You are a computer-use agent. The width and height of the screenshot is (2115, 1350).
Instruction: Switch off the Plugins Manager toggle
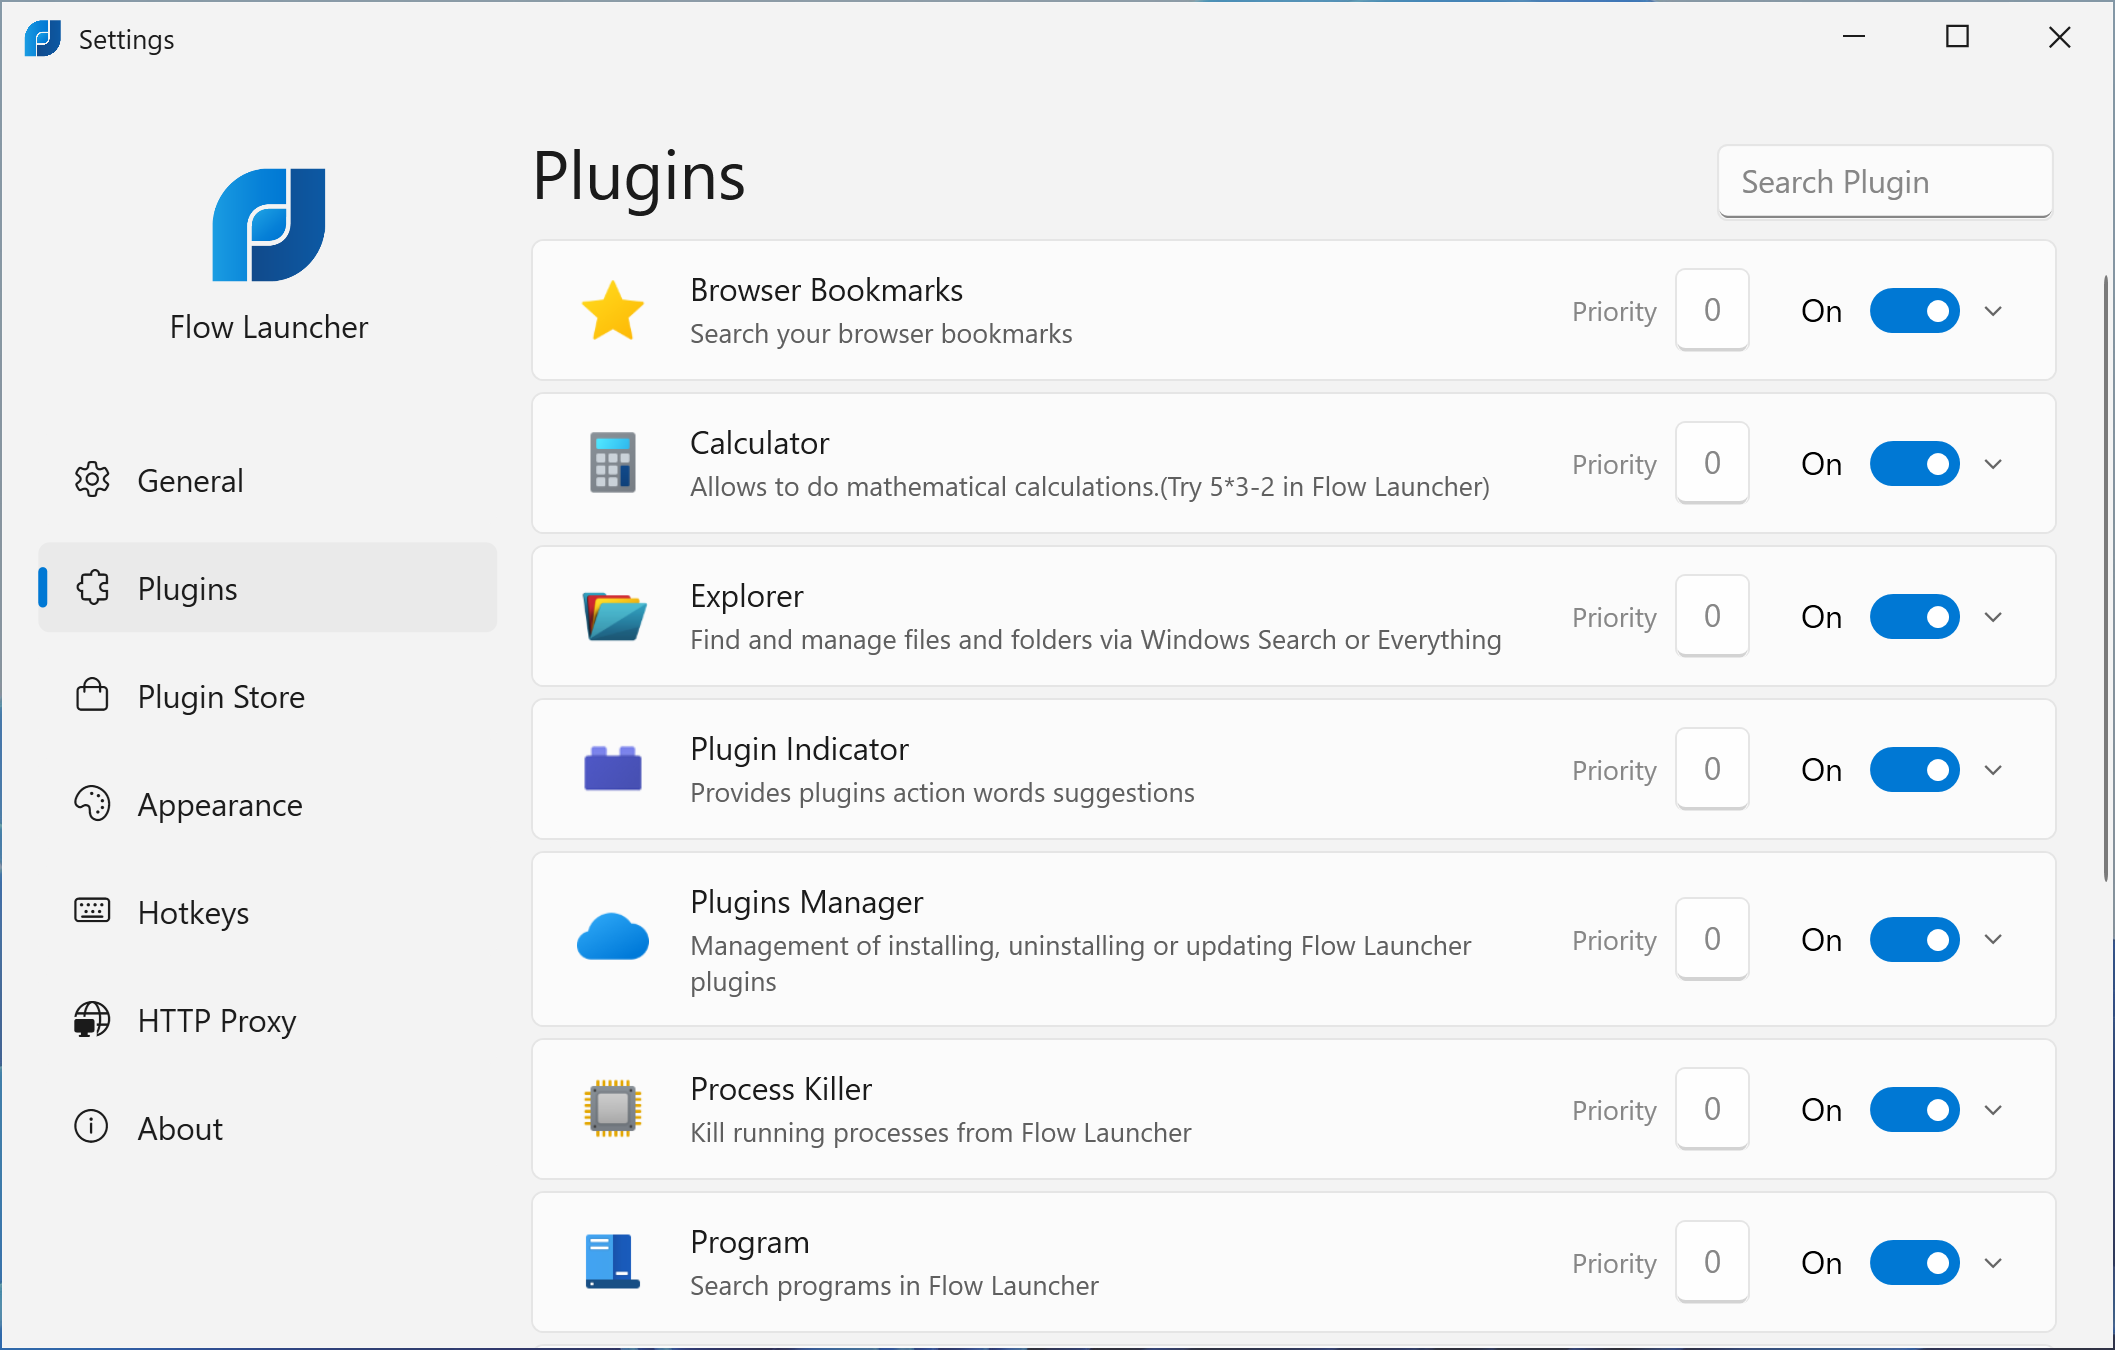[x=1914, y=940]
